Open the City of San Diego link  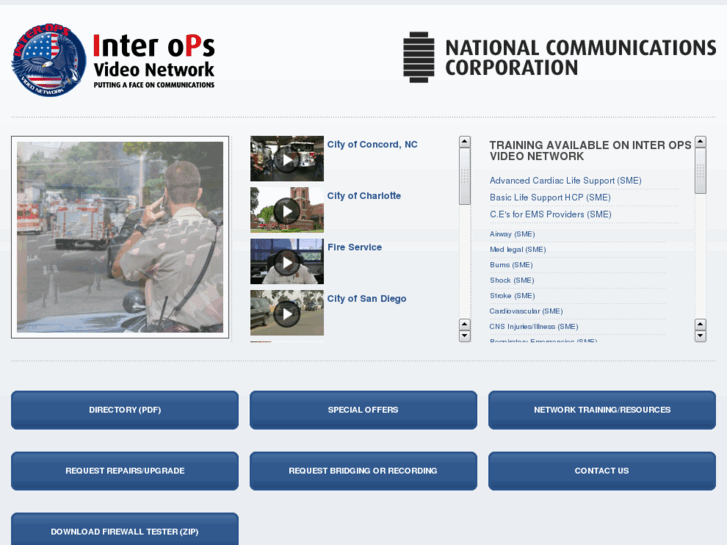[367, 299]
